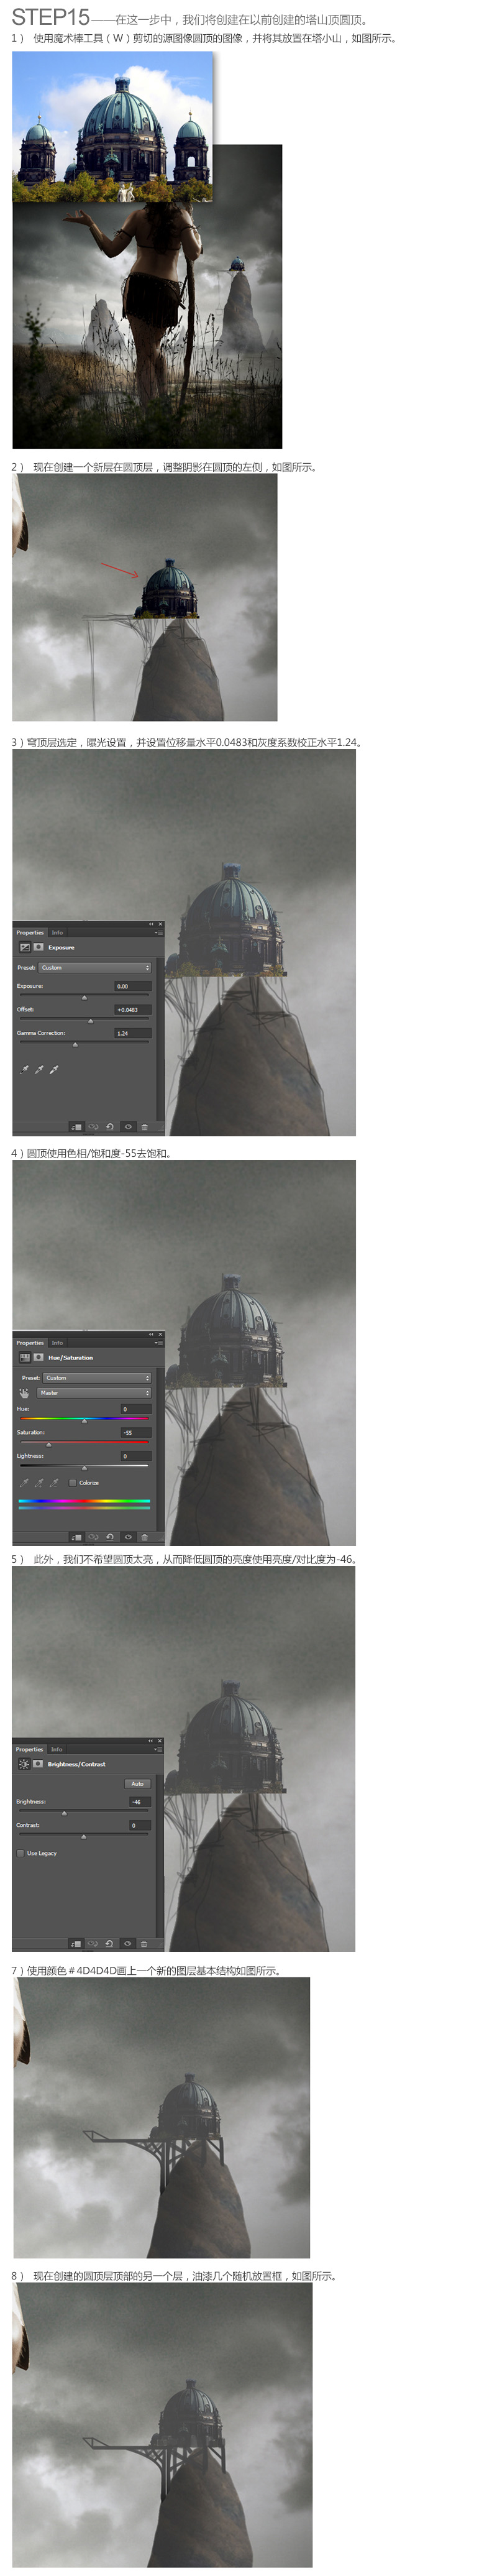Screen dimensions: 497x2576
Task: Pick the black point eyedropper in the Exposure panel
Action: pyautogui.click(x=24, y=1071)
